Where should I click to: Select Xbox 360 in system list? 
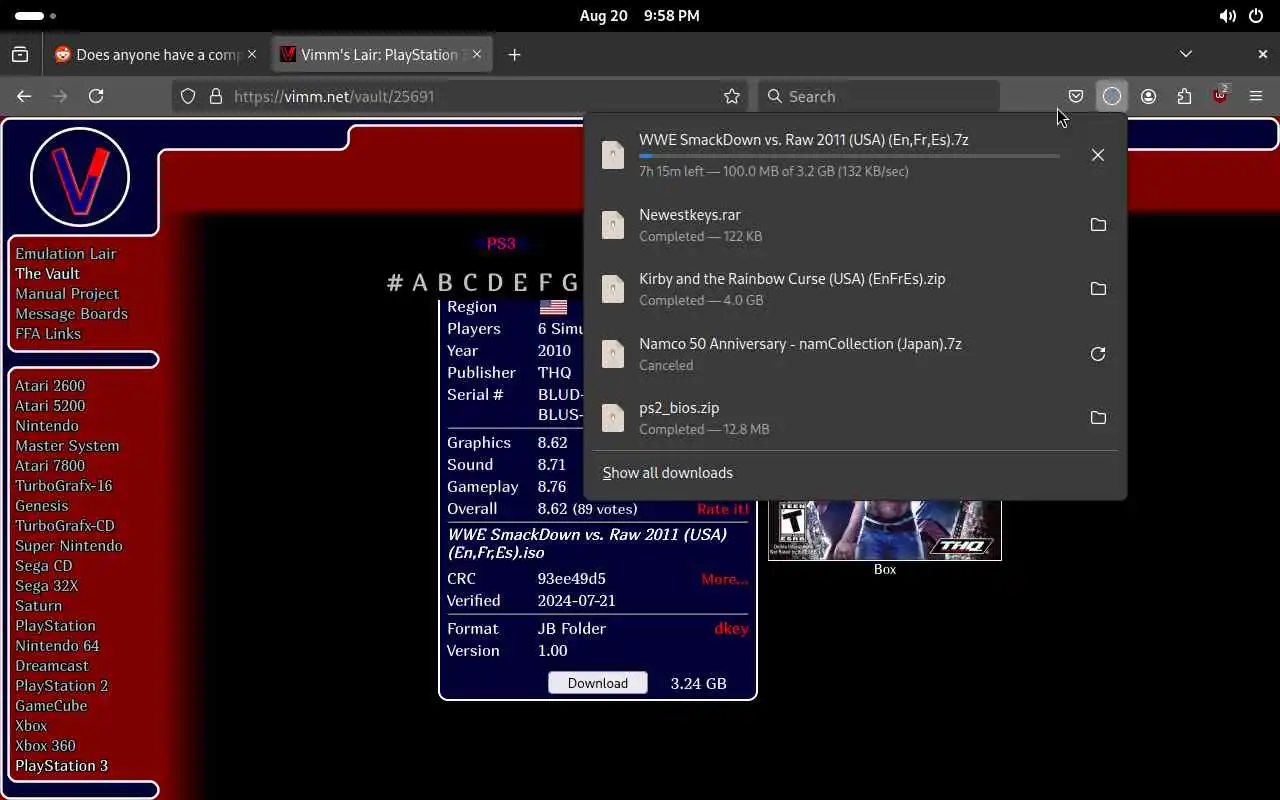45,746
